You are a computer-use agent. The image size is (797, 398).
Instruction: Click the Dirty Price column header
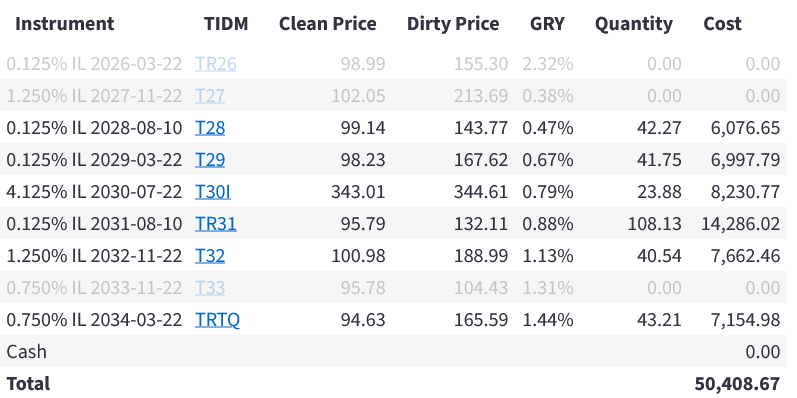click(453, 24)
